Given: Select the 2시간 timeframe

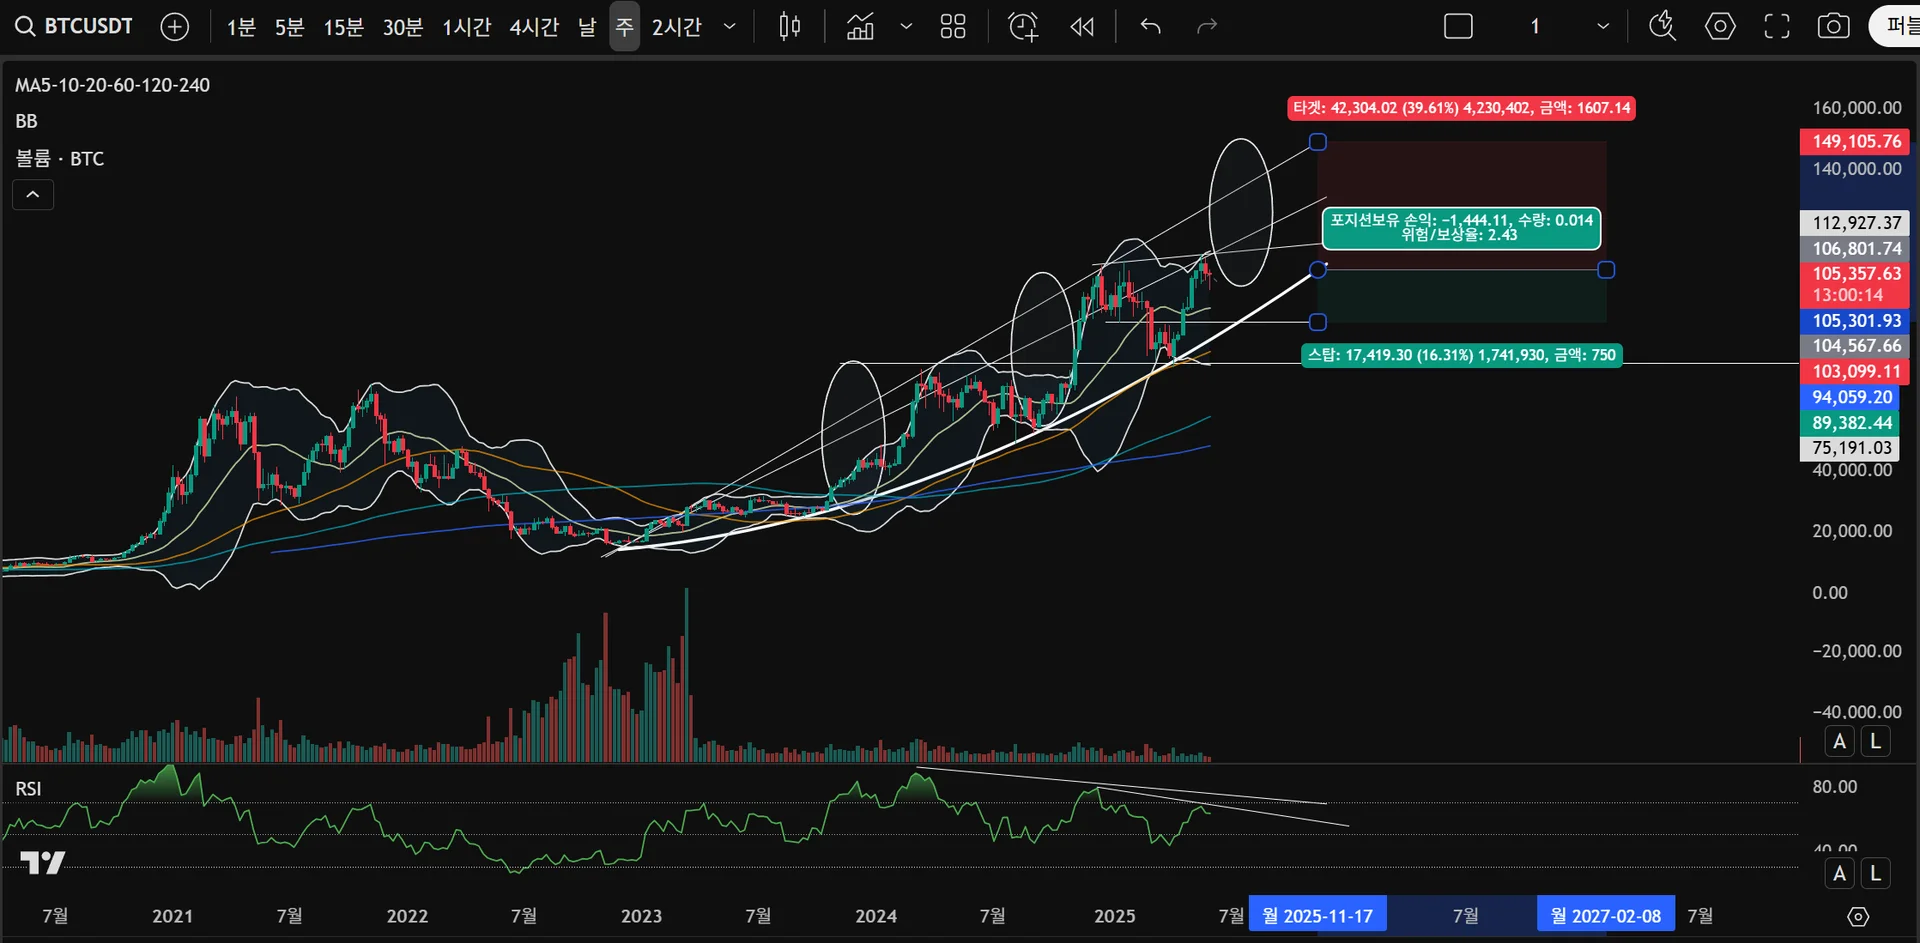Looking at the screenshot, I should click(x=677, y=27).
